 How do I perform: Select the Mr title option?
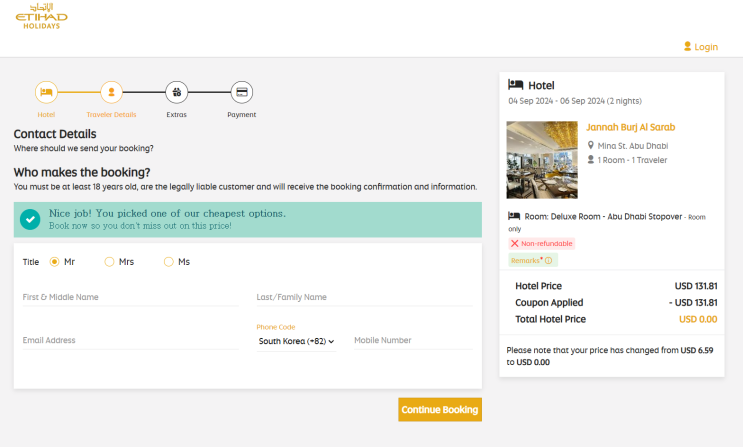point(55,262)
